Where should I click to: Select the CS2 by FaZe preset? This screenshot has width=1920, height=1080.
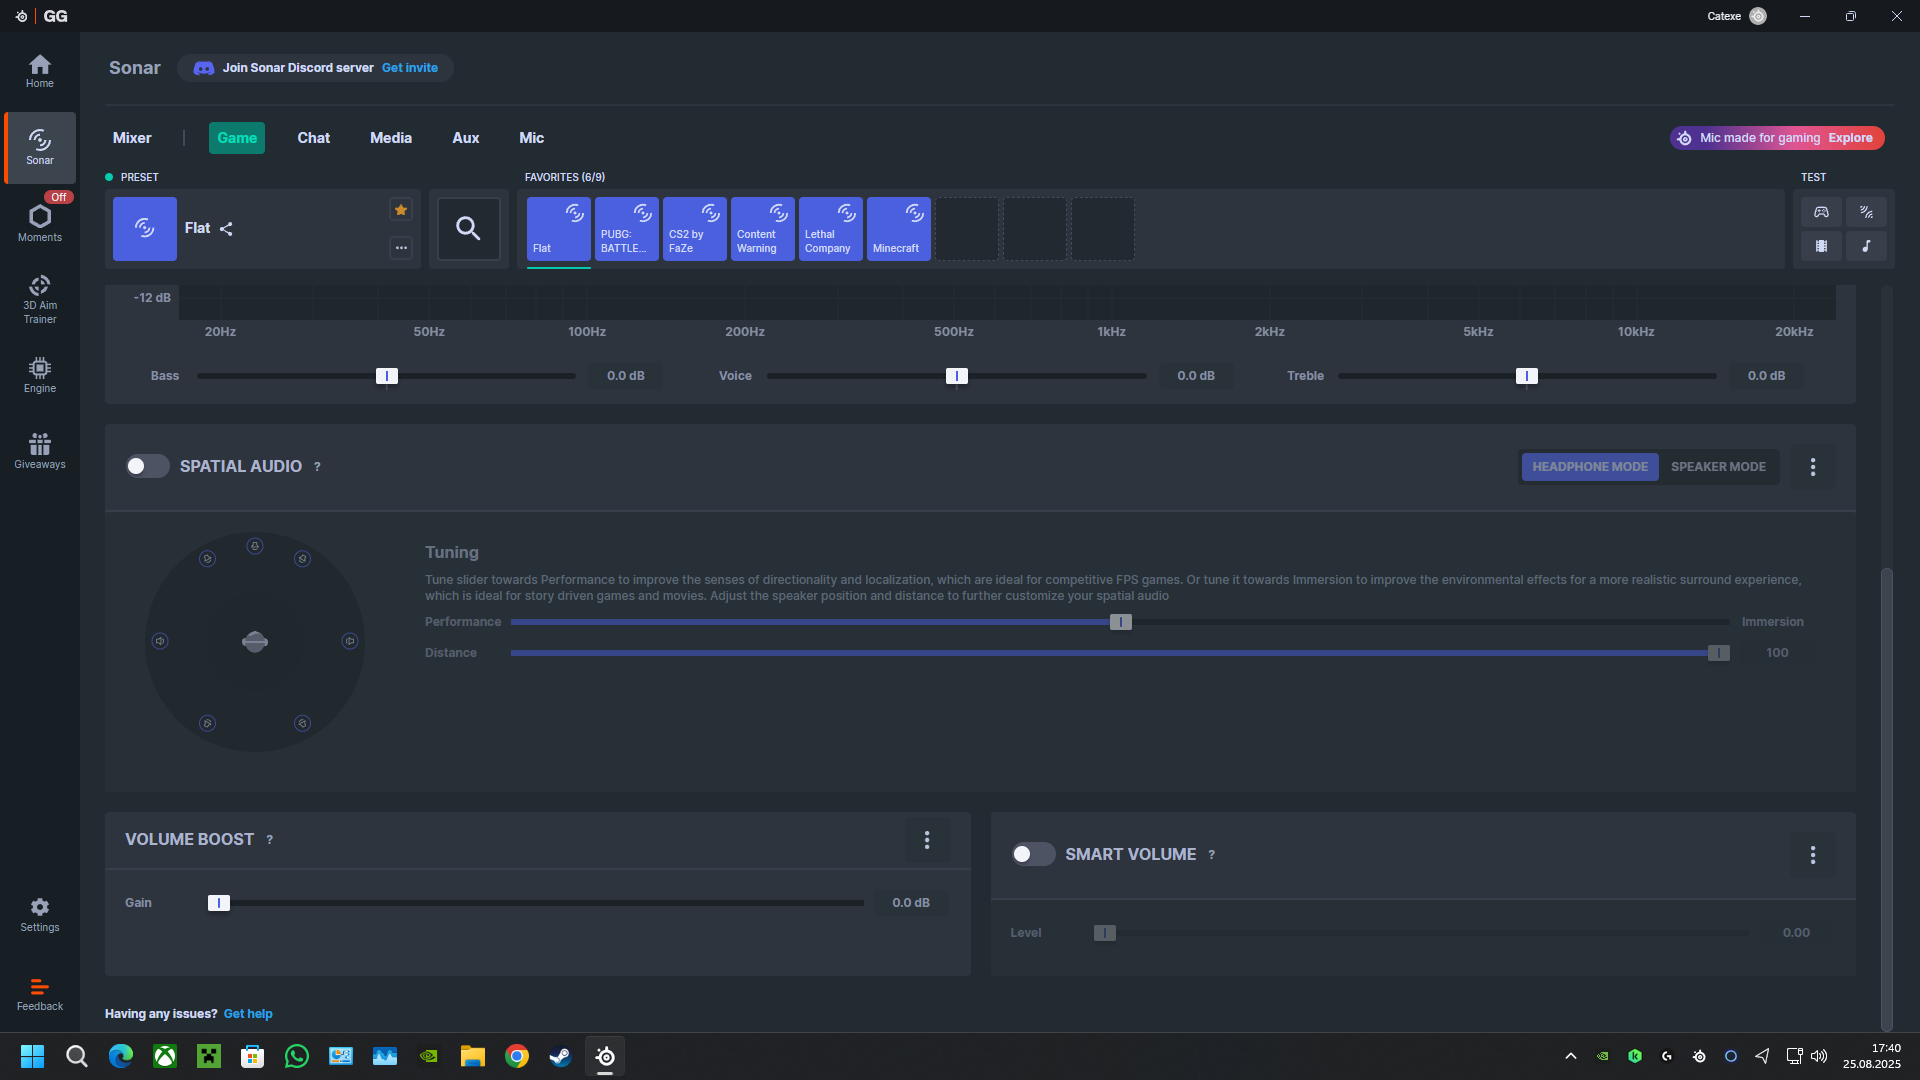click(695, 229)
